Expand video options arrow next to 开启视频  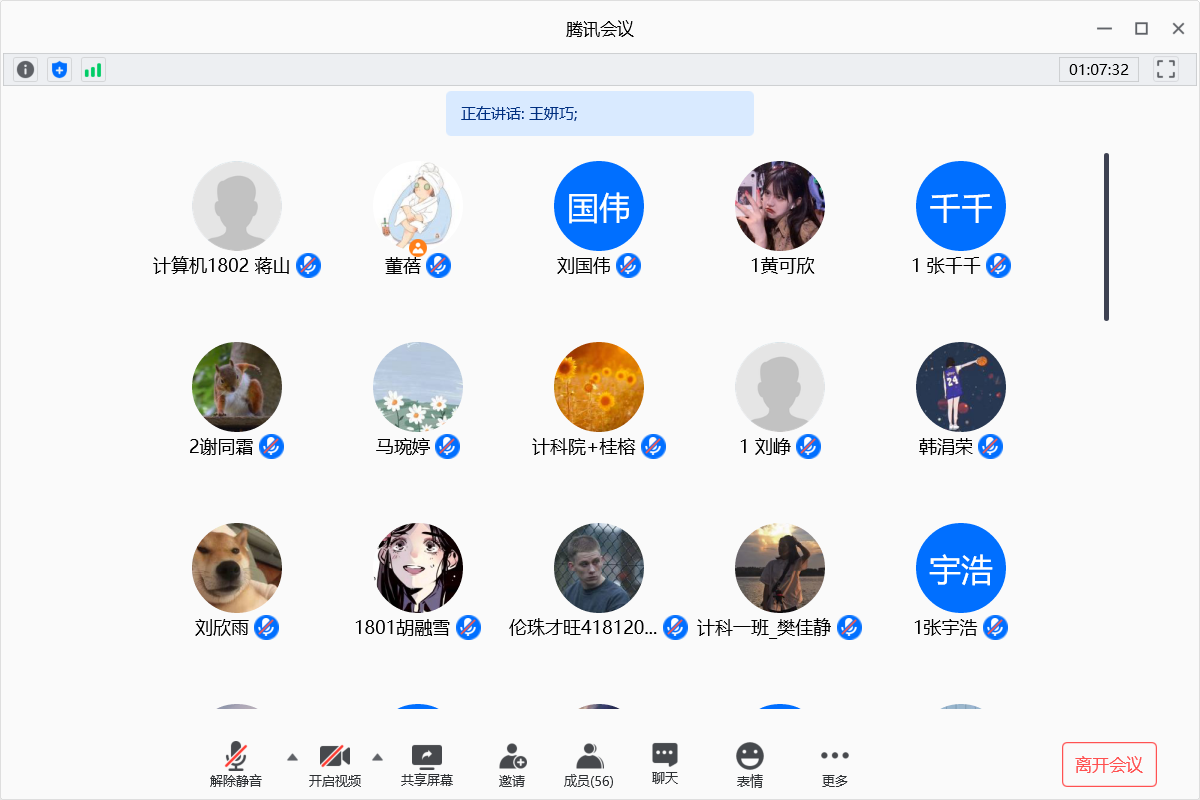click(377, 757)
